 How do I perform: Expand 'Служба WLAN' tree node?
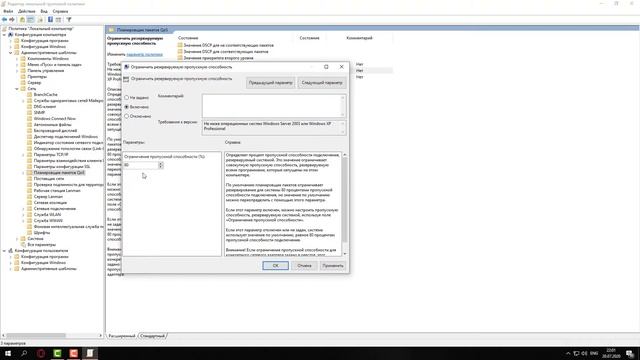(23, 215)
